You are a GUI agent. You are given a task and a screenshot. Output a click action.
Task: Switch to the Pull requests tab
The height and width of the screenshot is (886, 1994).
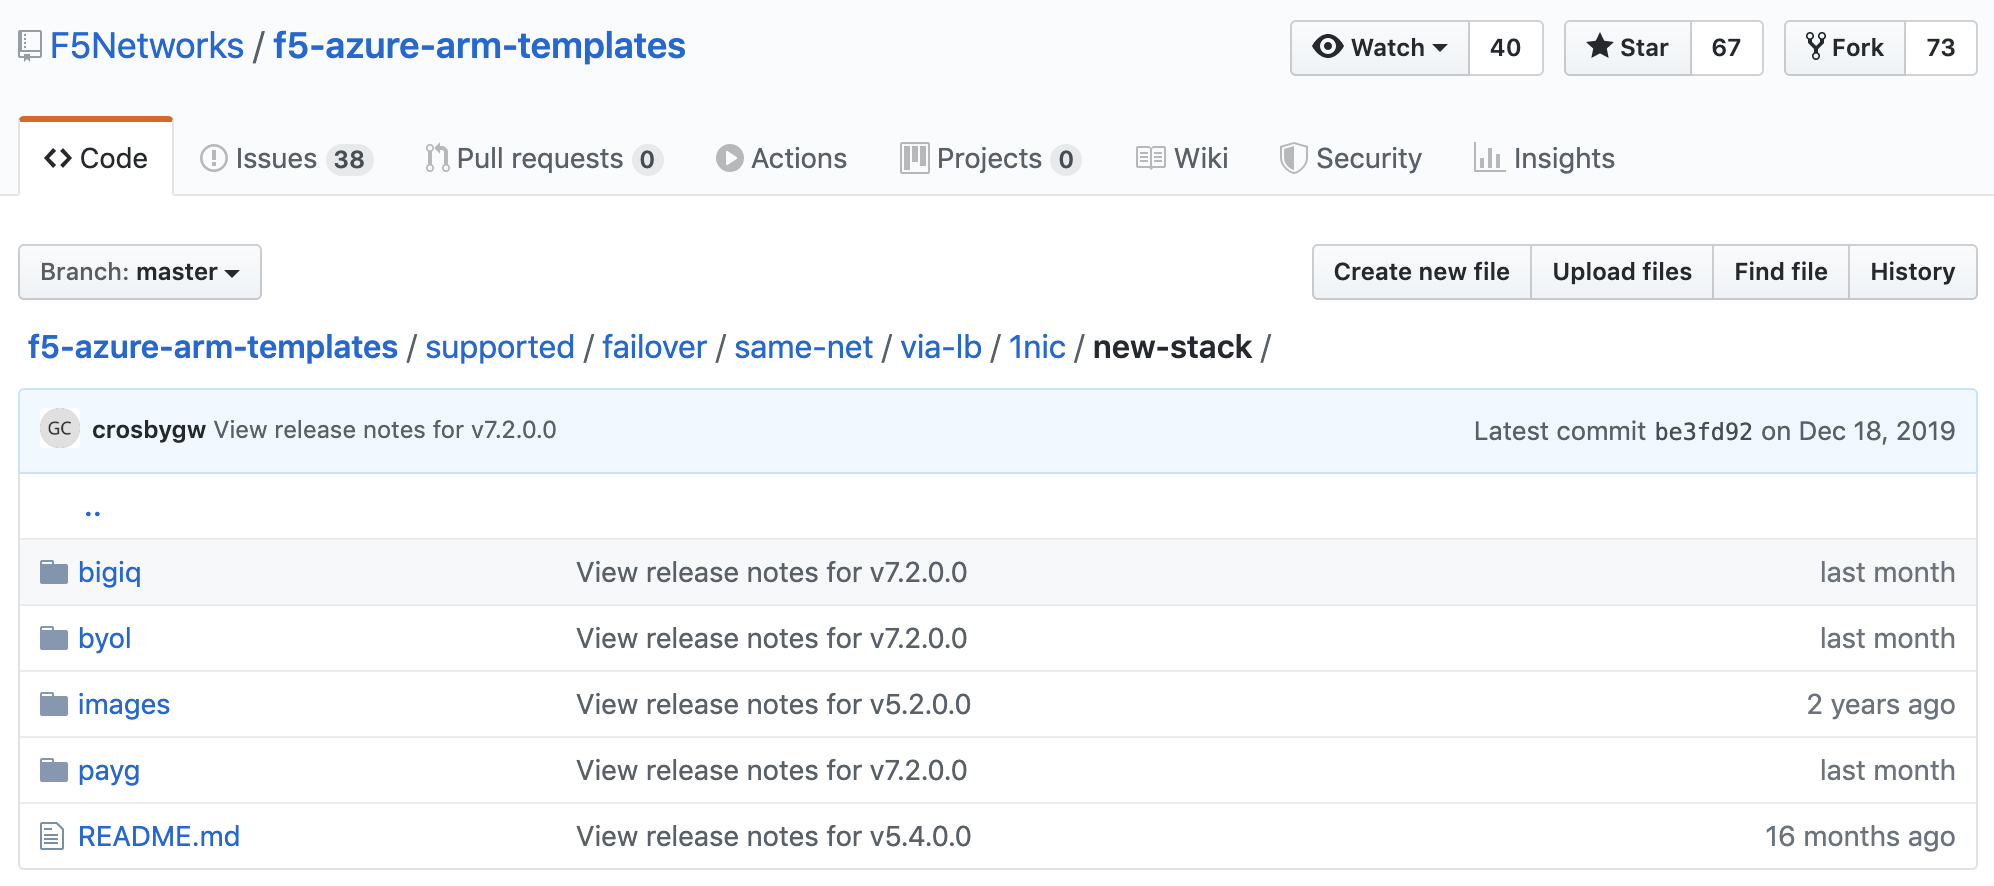click(543, 158)
